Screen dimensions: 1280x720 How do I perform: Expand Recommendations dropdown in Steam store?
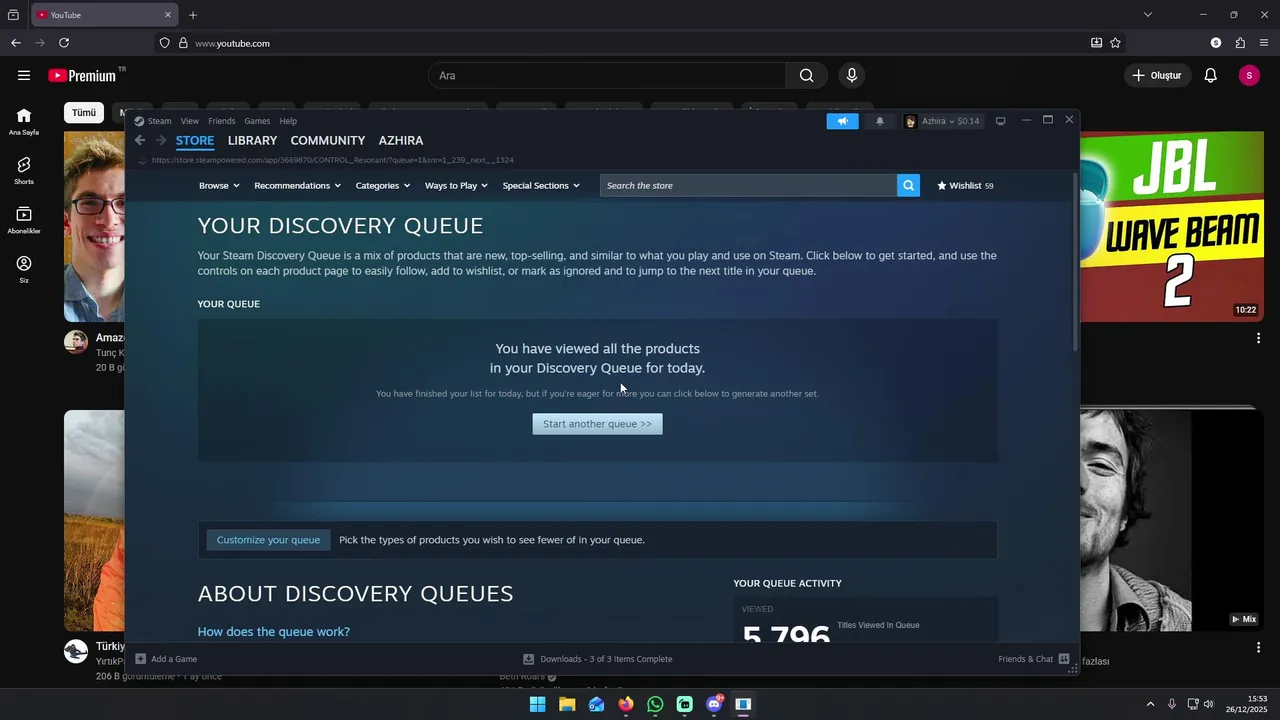coord(297,185)
